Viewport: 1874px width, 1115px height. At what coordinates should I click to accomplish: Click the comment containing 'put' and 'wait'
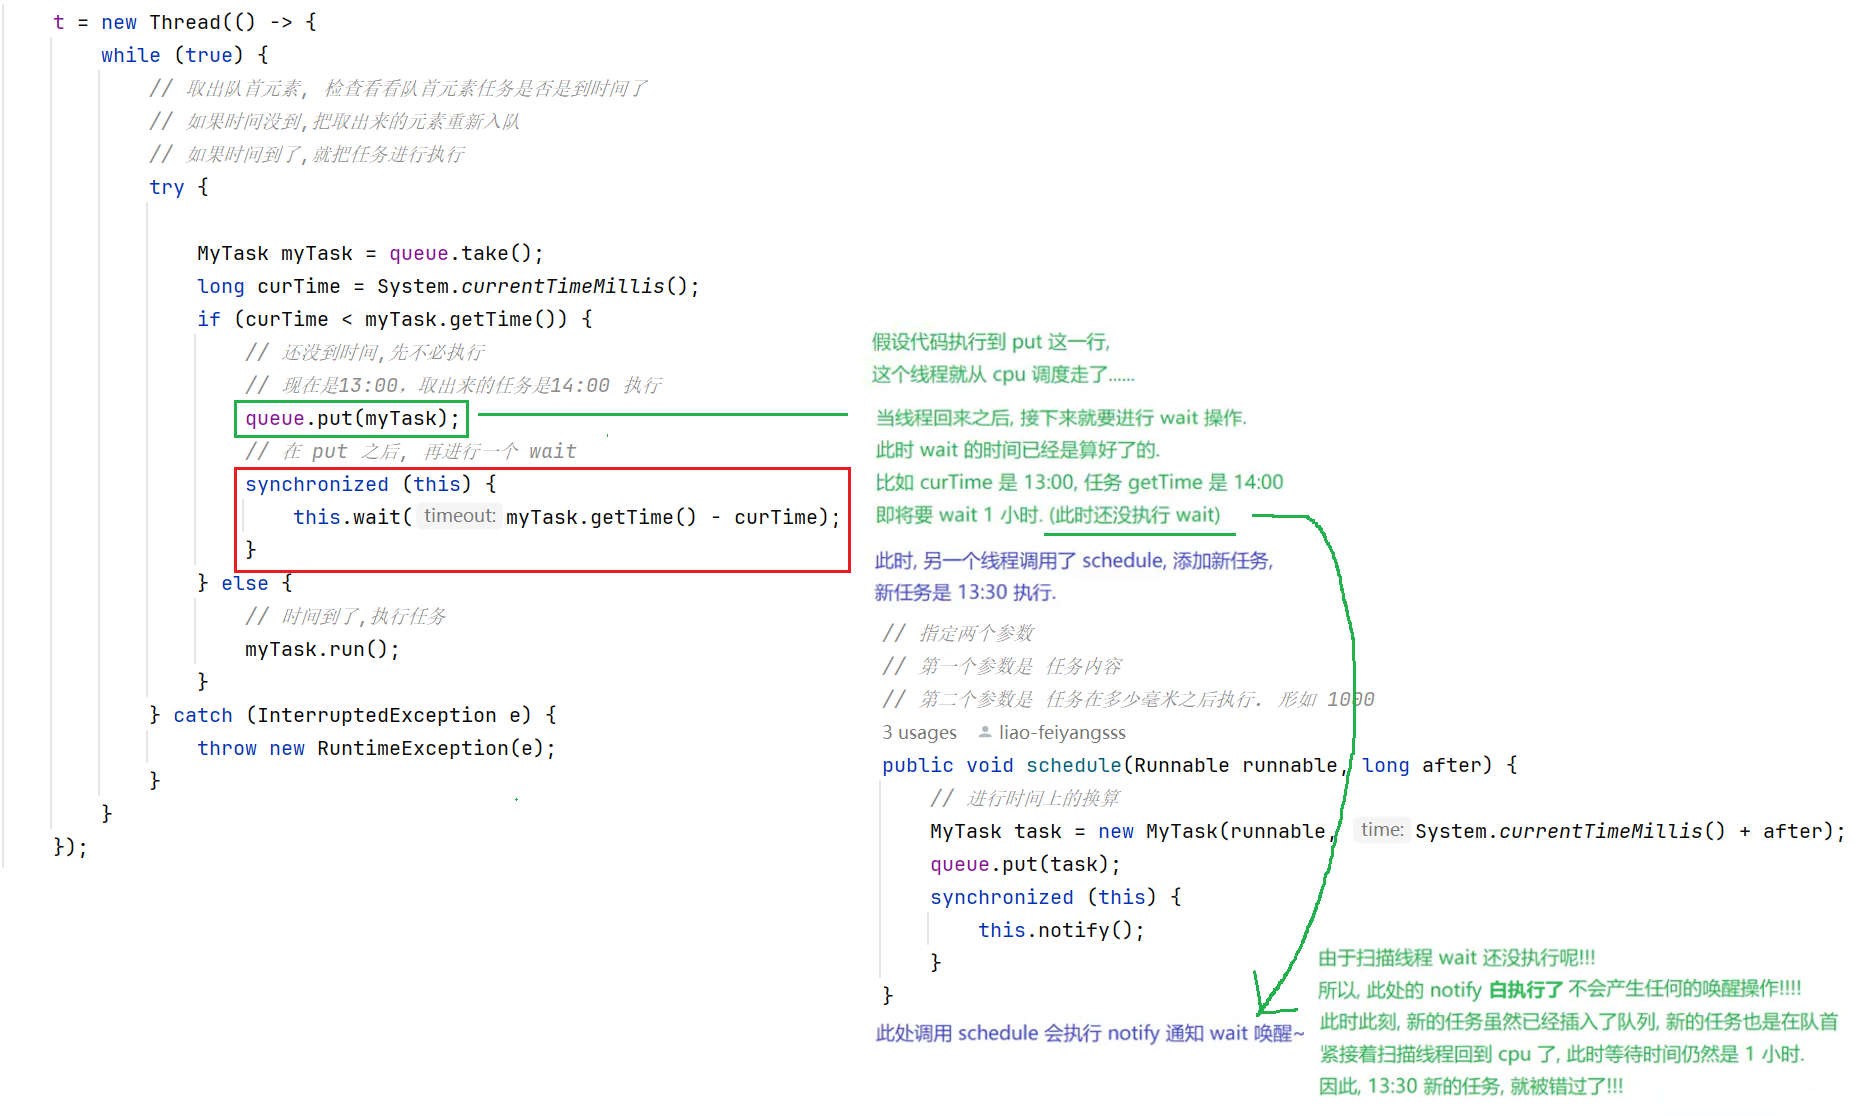point(411,451)
